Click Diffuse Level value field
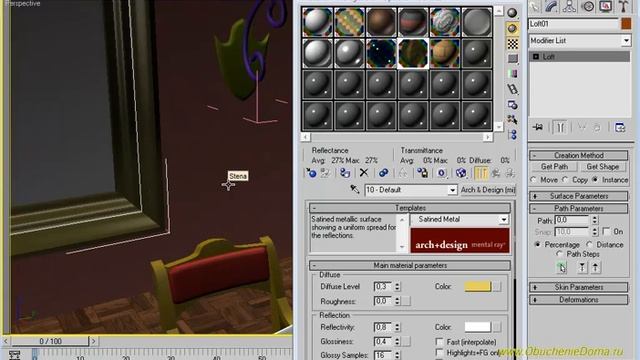The width and height of the screenshot is (640, 360). tap(383, 287)
